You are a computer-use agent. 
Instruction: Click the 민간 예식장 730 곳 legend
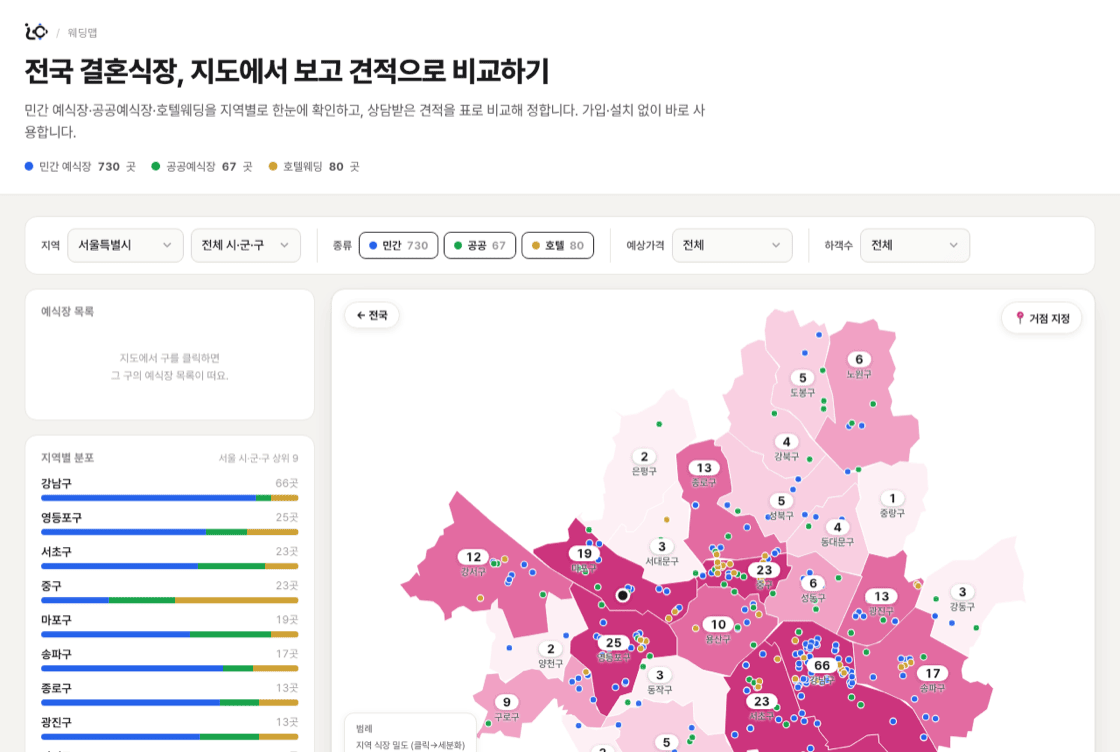[x=80, y=166]
